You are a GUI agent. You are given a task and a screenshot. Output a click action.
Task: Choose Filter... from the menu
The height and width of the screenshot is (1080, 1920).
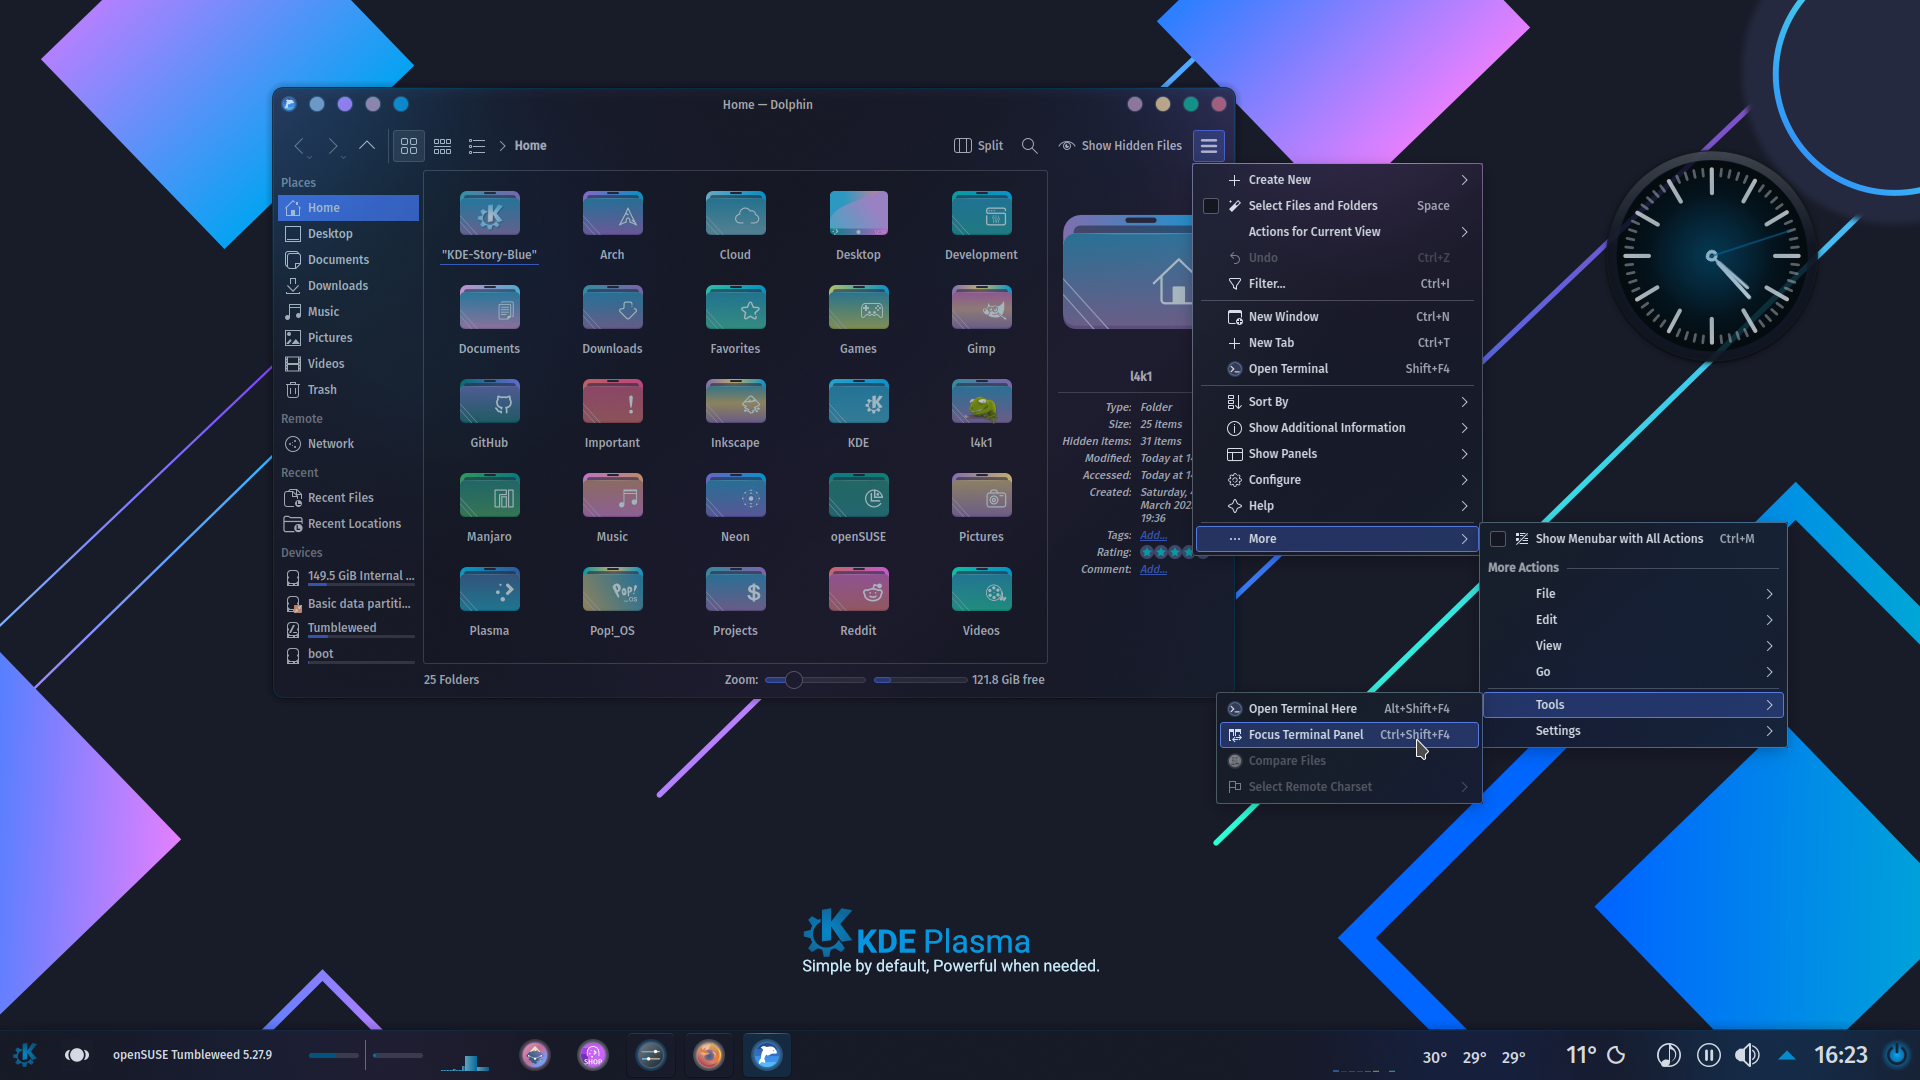pos(1337,284)
